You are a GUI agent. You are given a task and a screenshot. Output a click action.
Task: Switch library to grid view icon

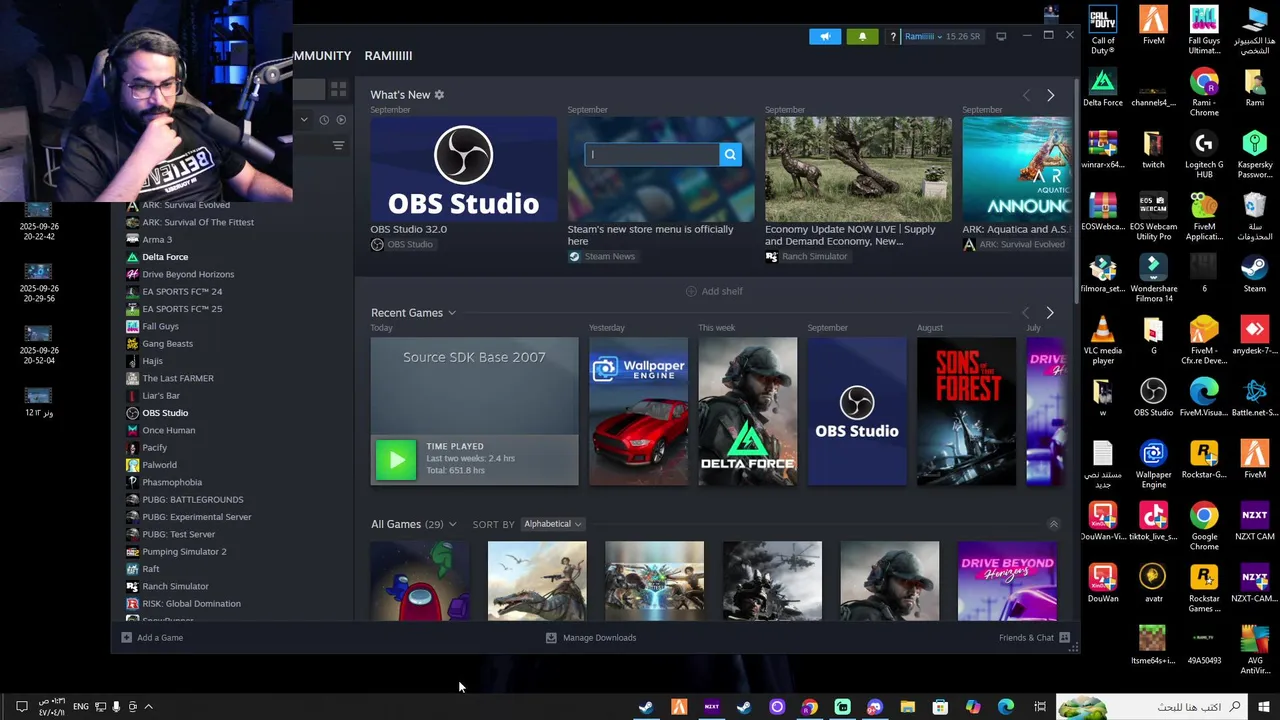(x=338, y=89)
